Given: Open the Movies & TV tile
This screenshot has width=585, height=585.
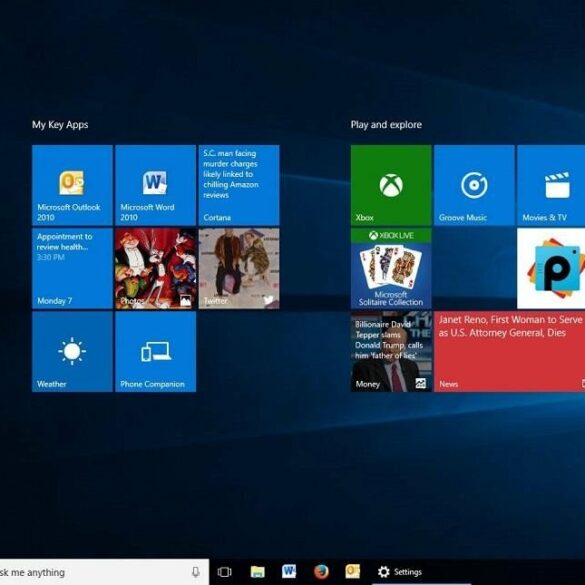Looking at the screenshot, I should [551, 185].
